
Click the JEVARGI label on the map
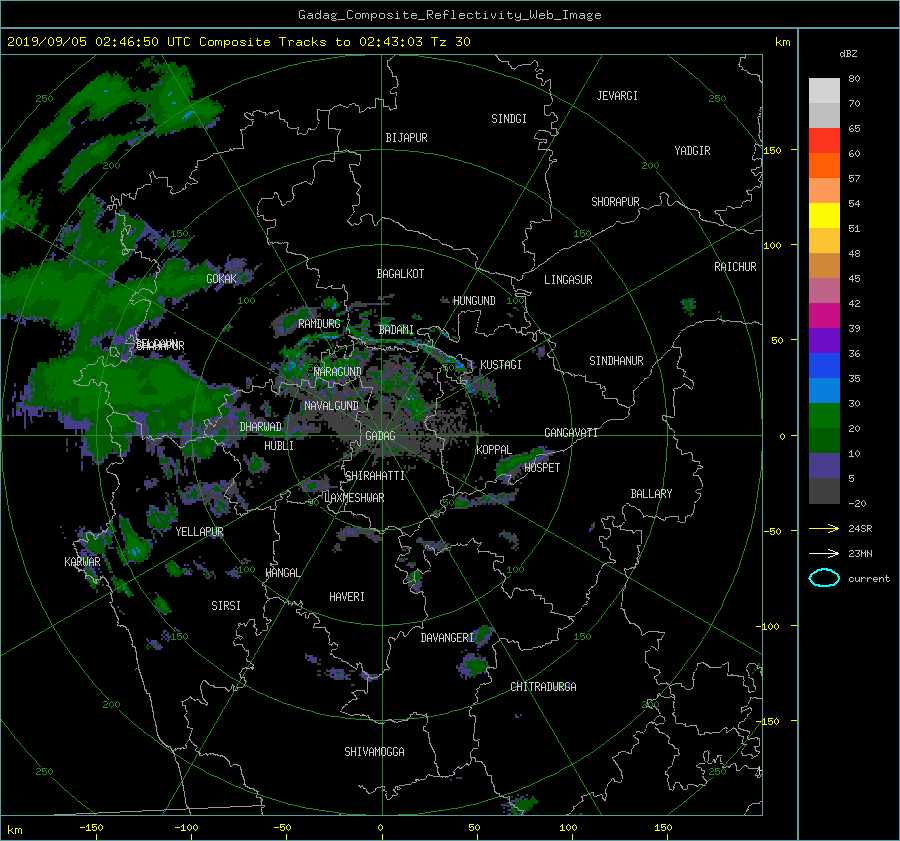point(617,96)
